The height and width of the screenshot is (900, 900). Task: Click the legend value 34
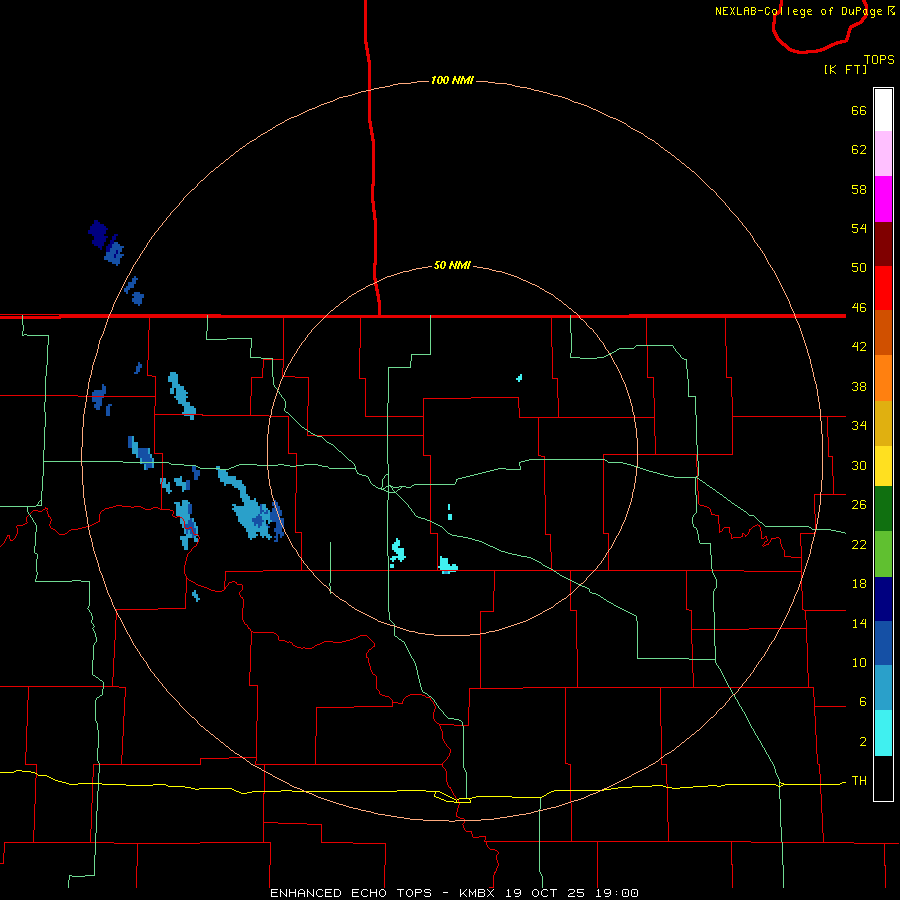(859, 425)
